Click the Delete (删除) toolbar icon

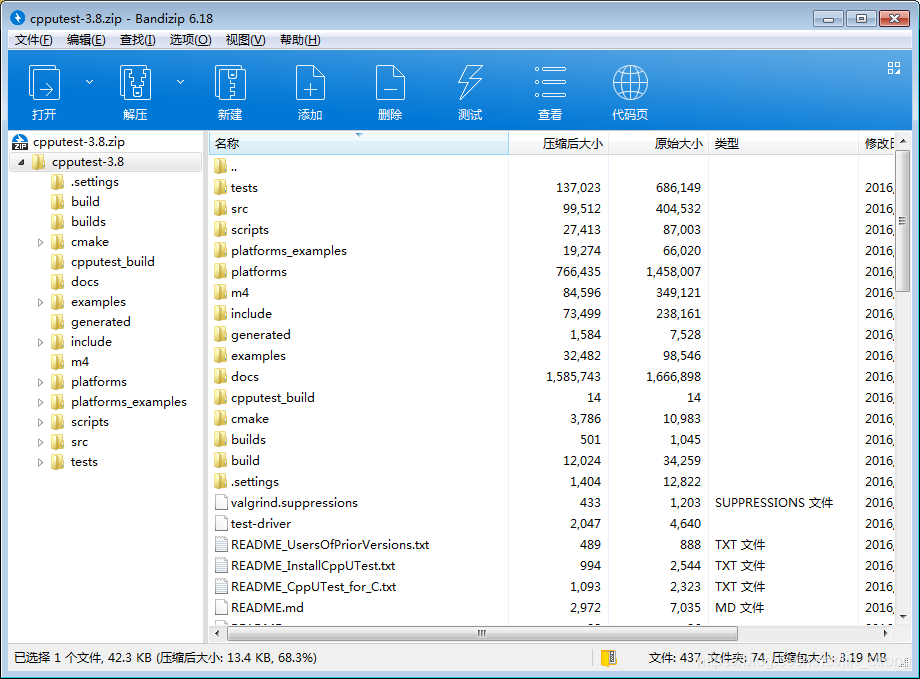[x=390, y=83]
